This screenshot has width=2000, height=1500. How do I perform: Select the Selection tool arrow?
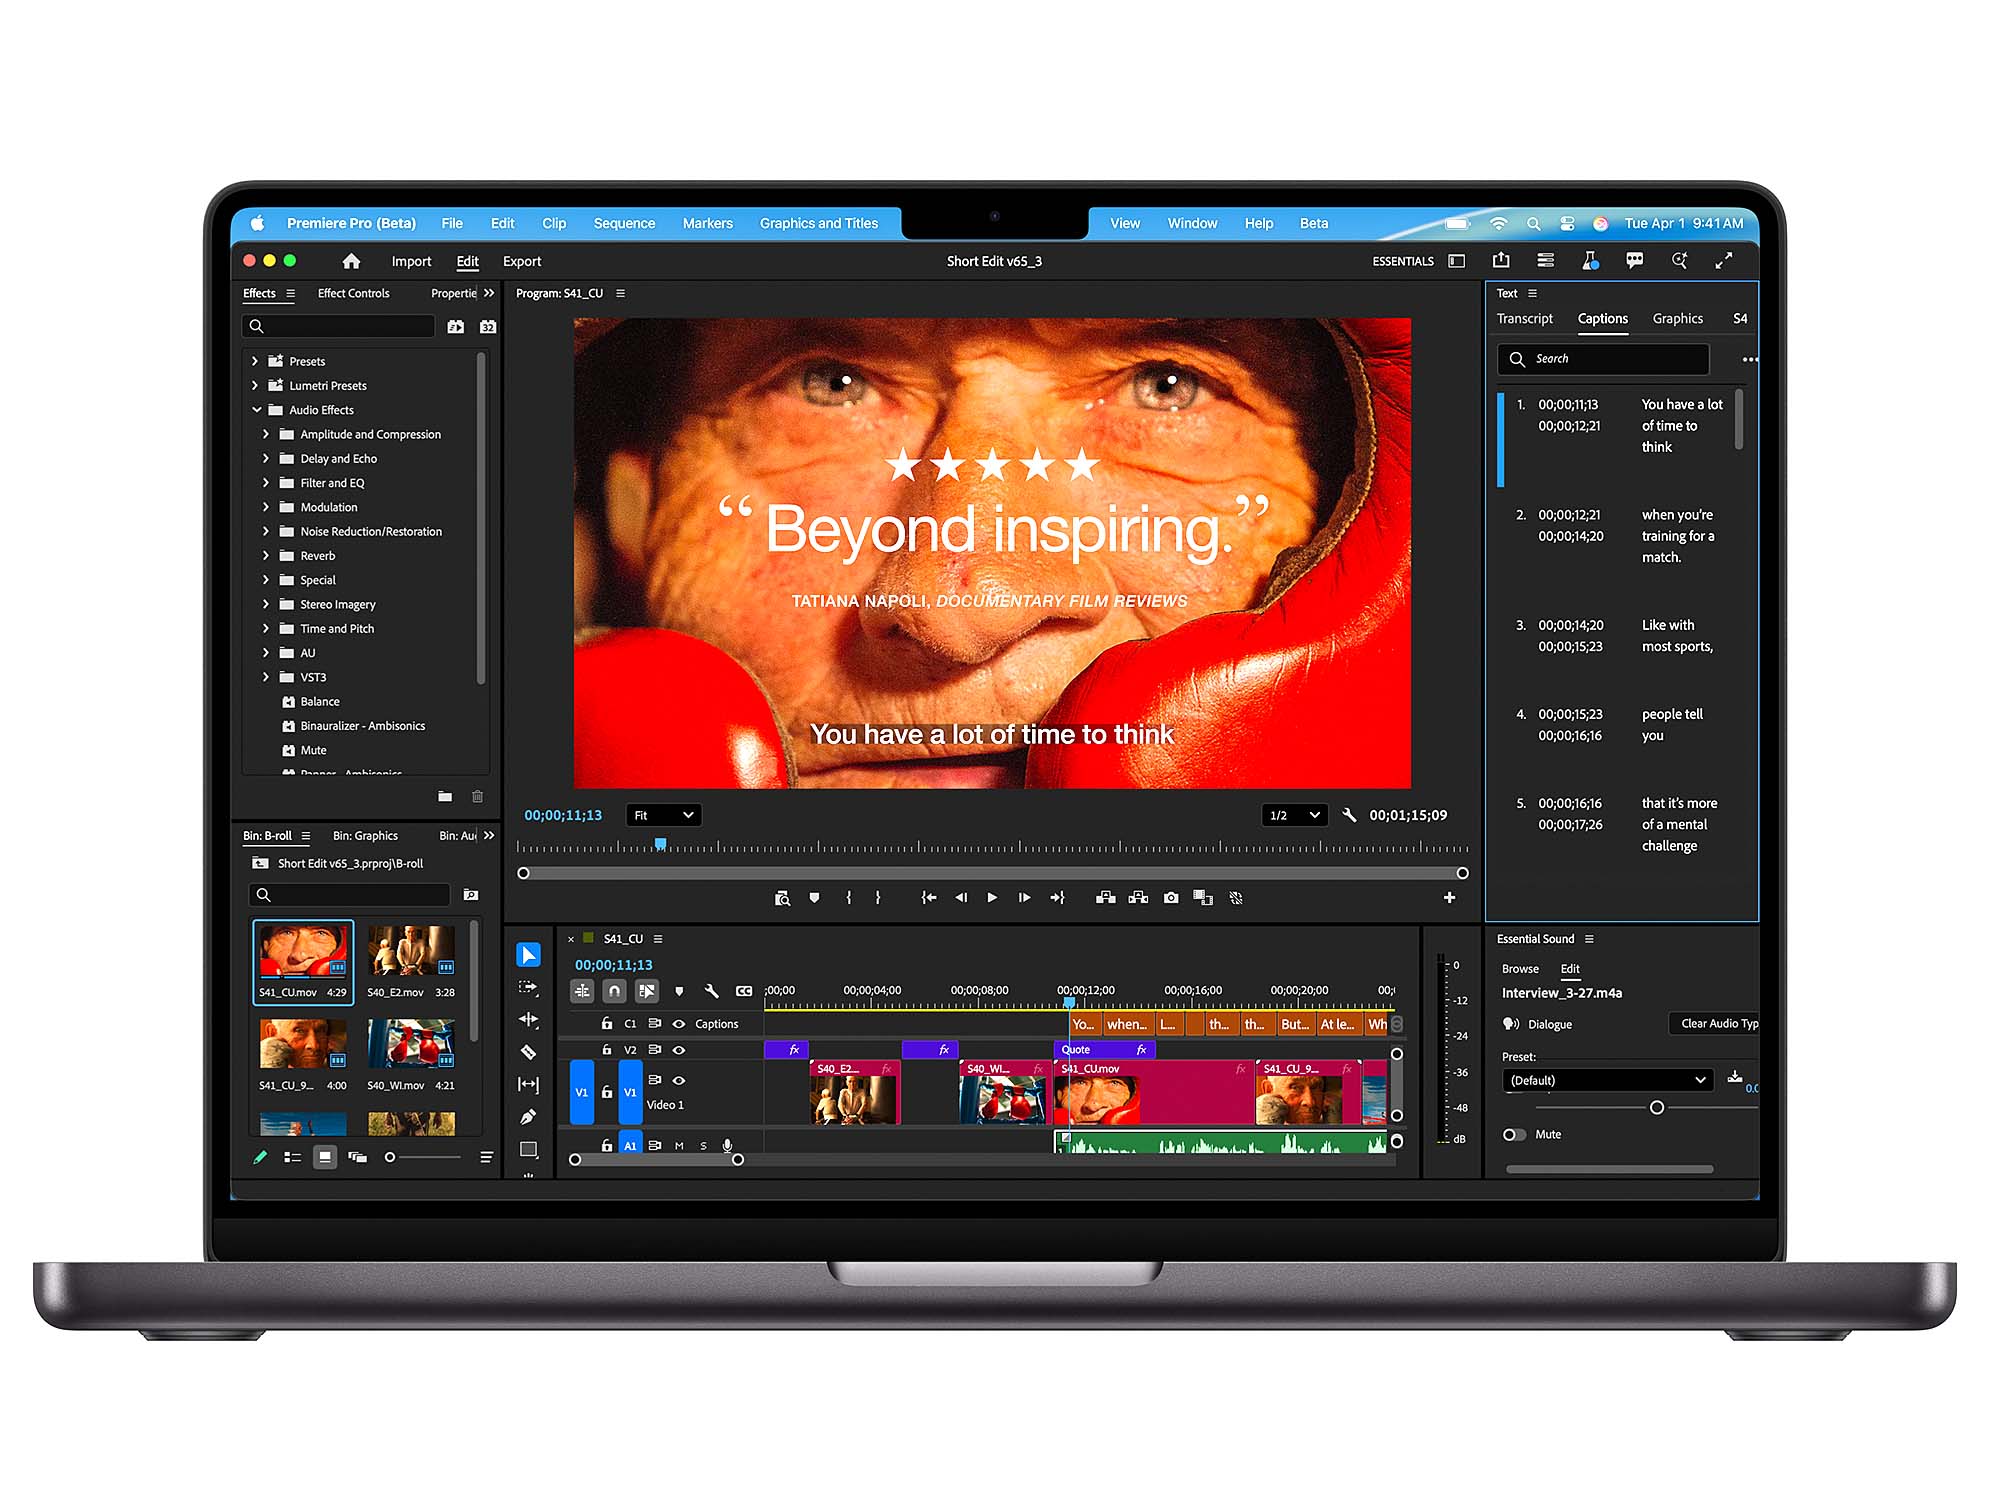coord(528,955)
